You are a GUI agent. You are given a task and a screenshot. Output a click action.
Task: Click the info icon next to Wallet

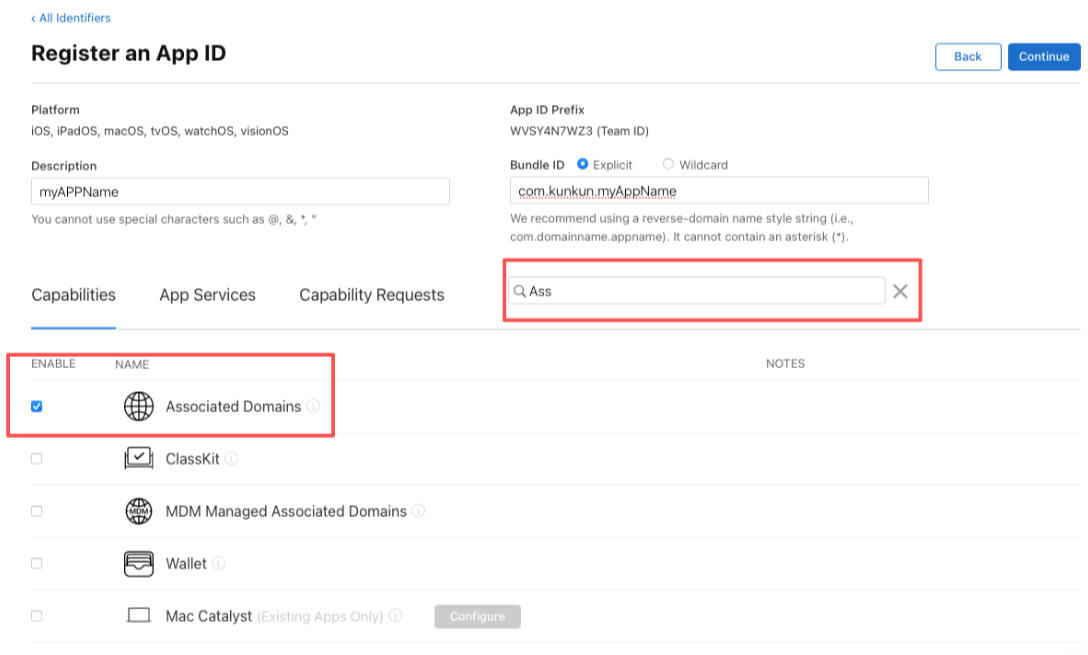[x=219, y=563]
